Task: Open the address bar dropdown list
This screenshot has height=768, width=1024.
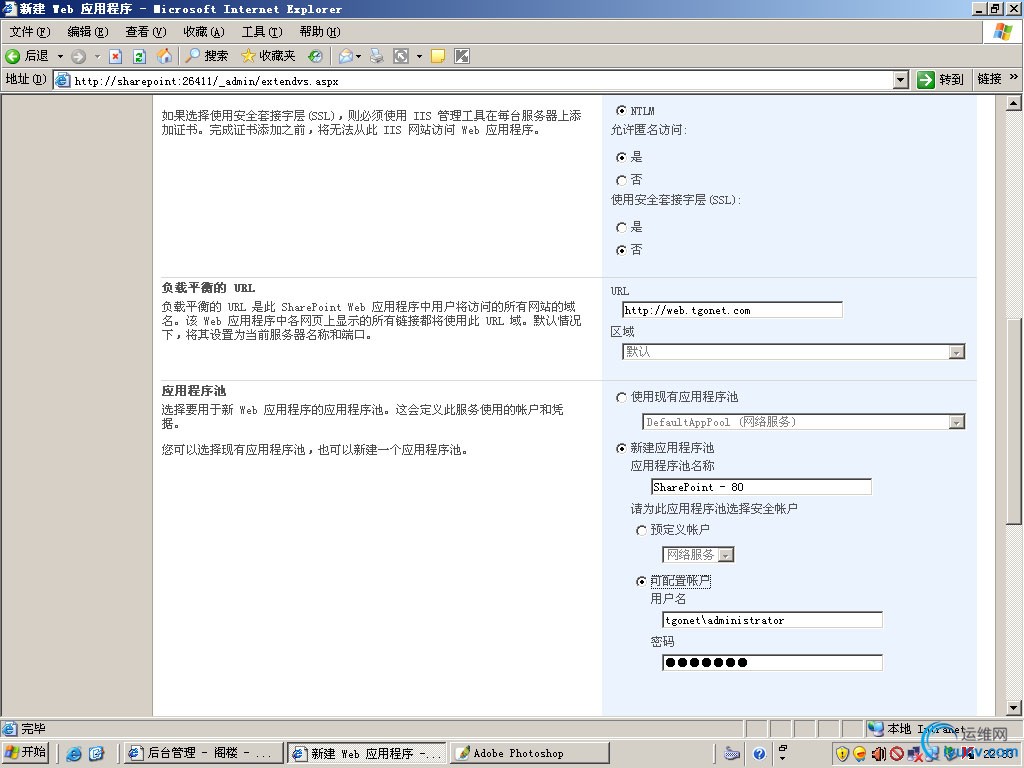Action: tap(901, 80)
